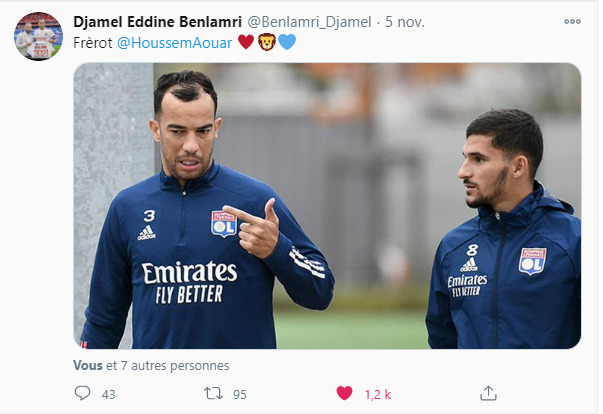Enlarge the attached training photo

tap(327, 206)
